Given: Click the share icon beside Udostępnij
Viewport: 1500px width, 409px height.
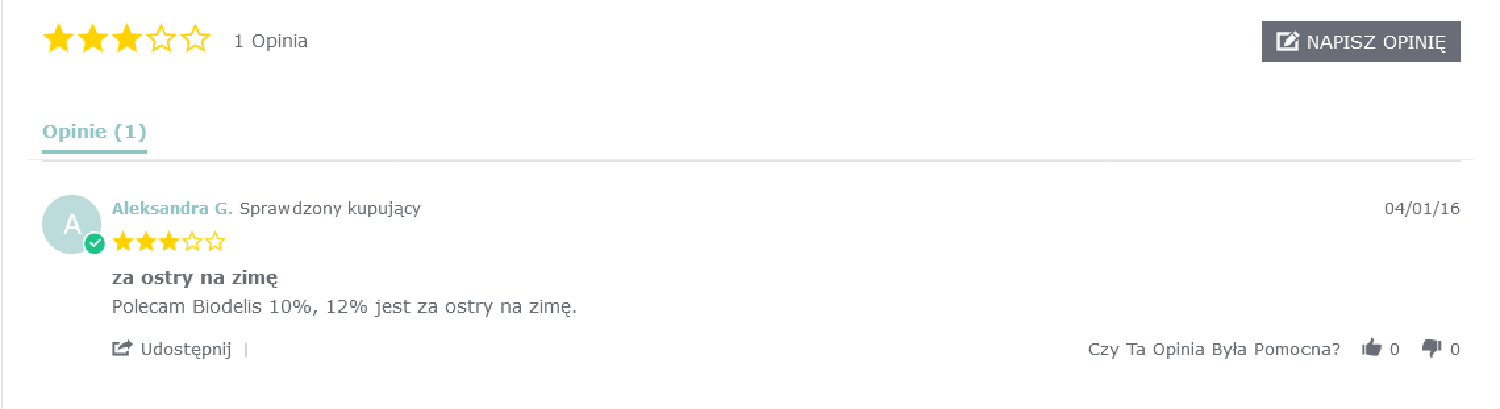Looking at the screenshot, I should (x=122, y=349).
